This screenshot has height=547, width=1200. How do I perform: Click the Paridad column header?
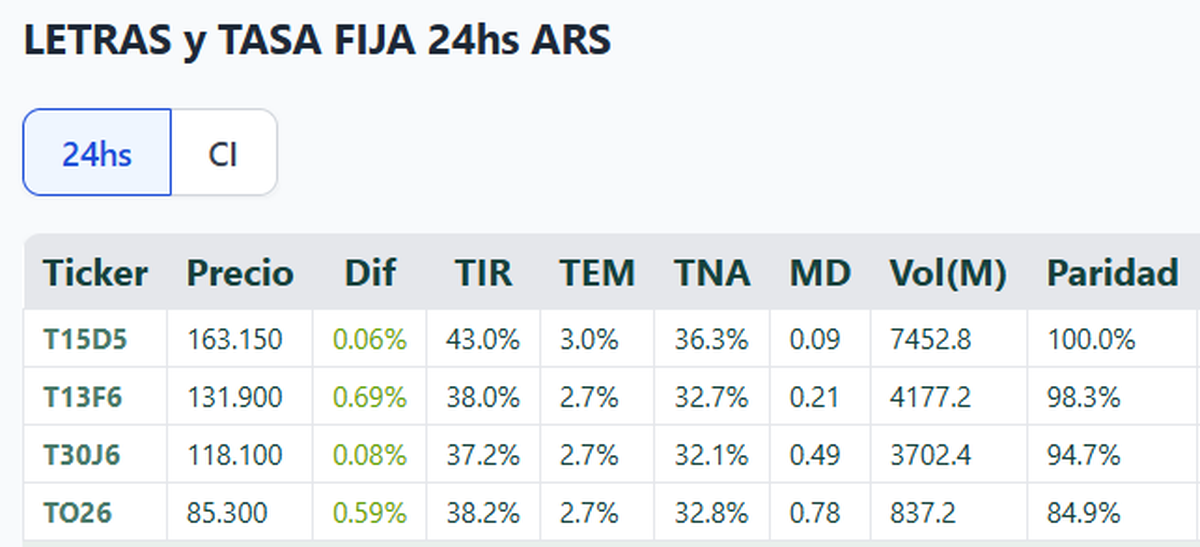click(x=1112, y=273)
